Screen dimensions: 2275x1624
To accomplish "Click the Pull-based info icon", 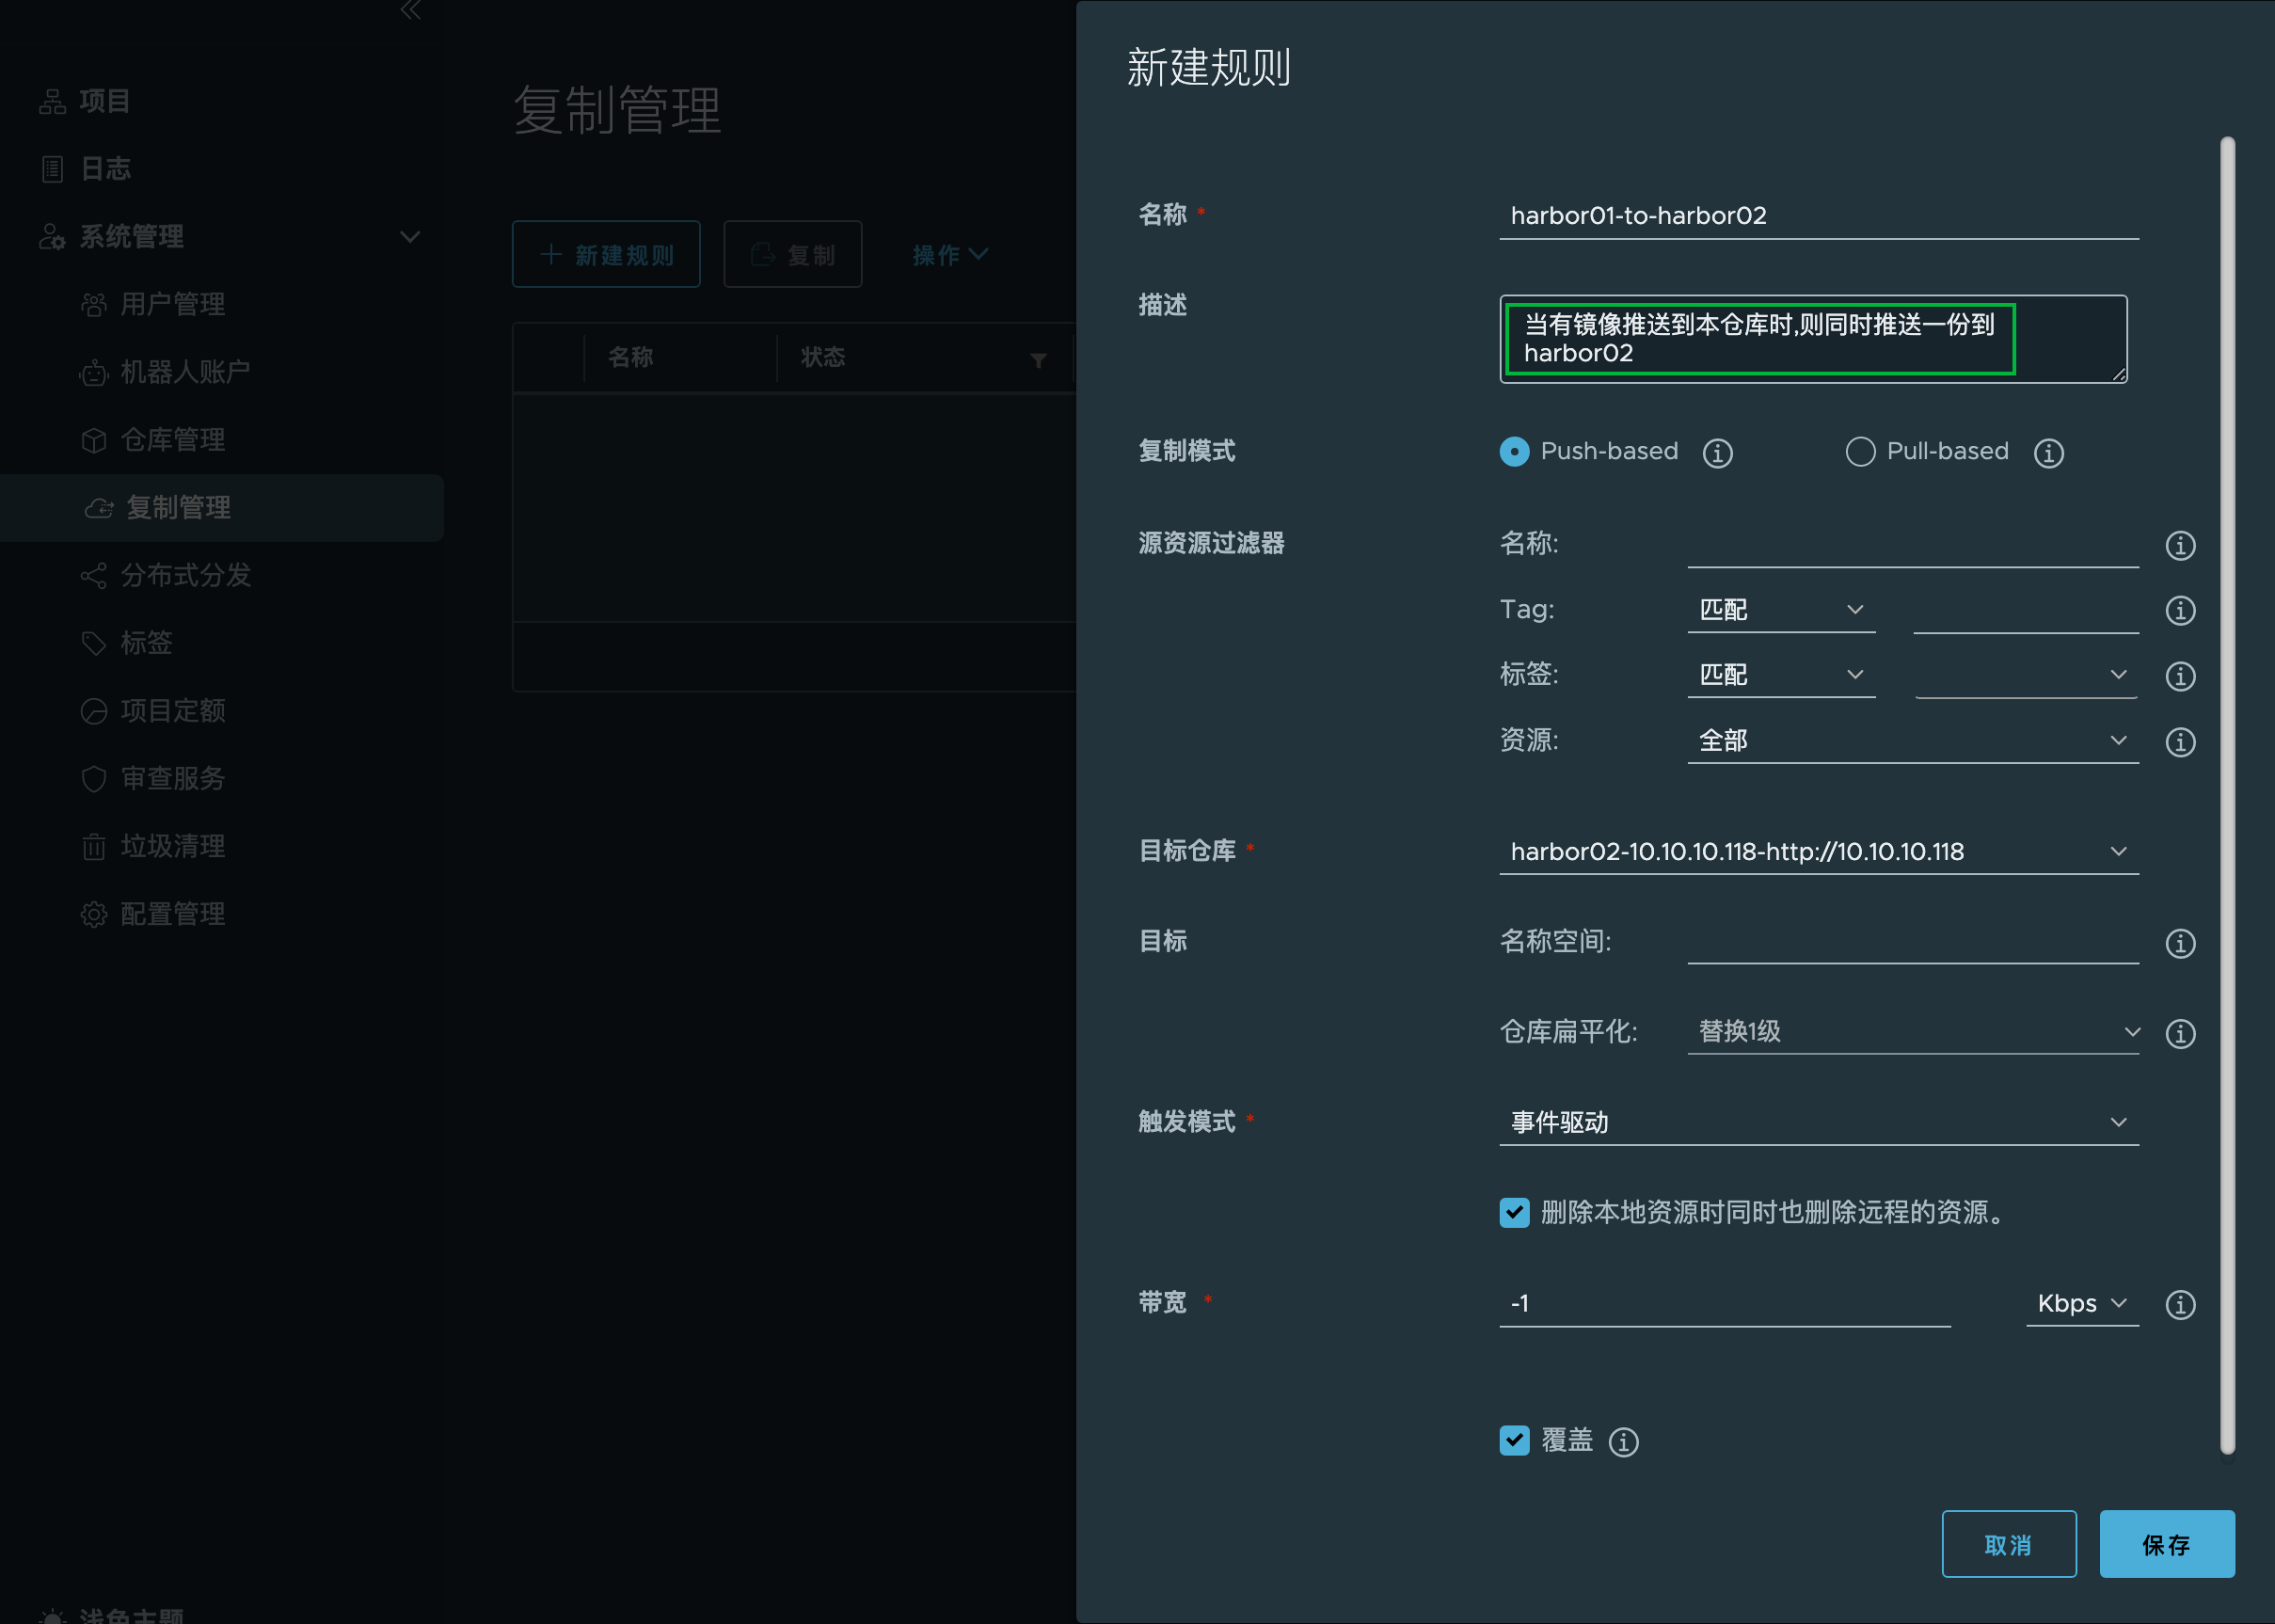I will click(x=2048, y=453).
